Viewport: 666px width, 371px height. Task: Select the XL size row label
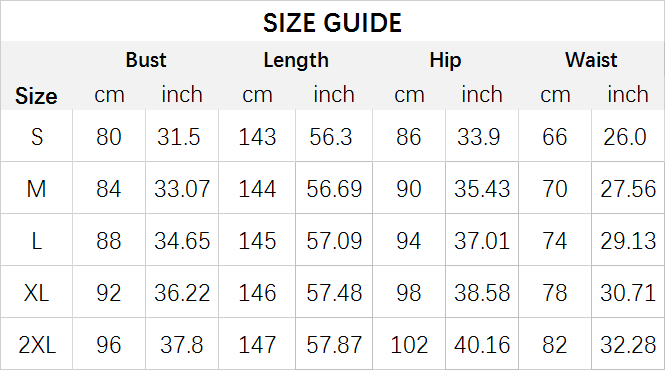pos(36,293)
